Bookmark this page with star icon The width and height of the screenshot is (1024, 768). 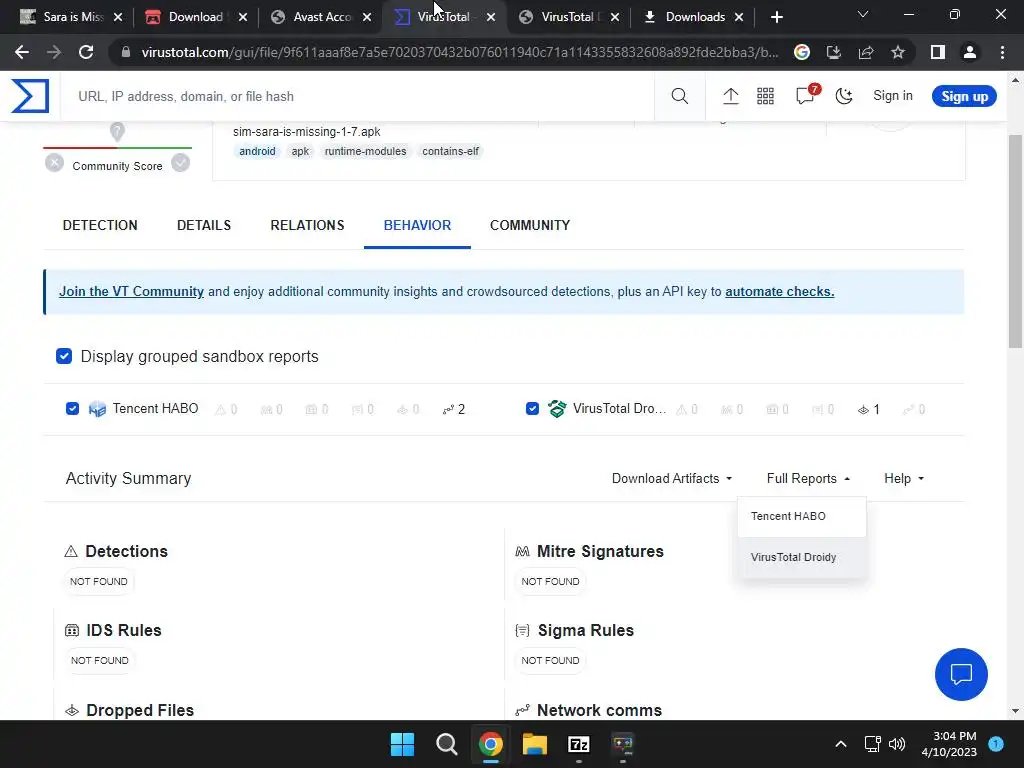click(x=898, y=52)
